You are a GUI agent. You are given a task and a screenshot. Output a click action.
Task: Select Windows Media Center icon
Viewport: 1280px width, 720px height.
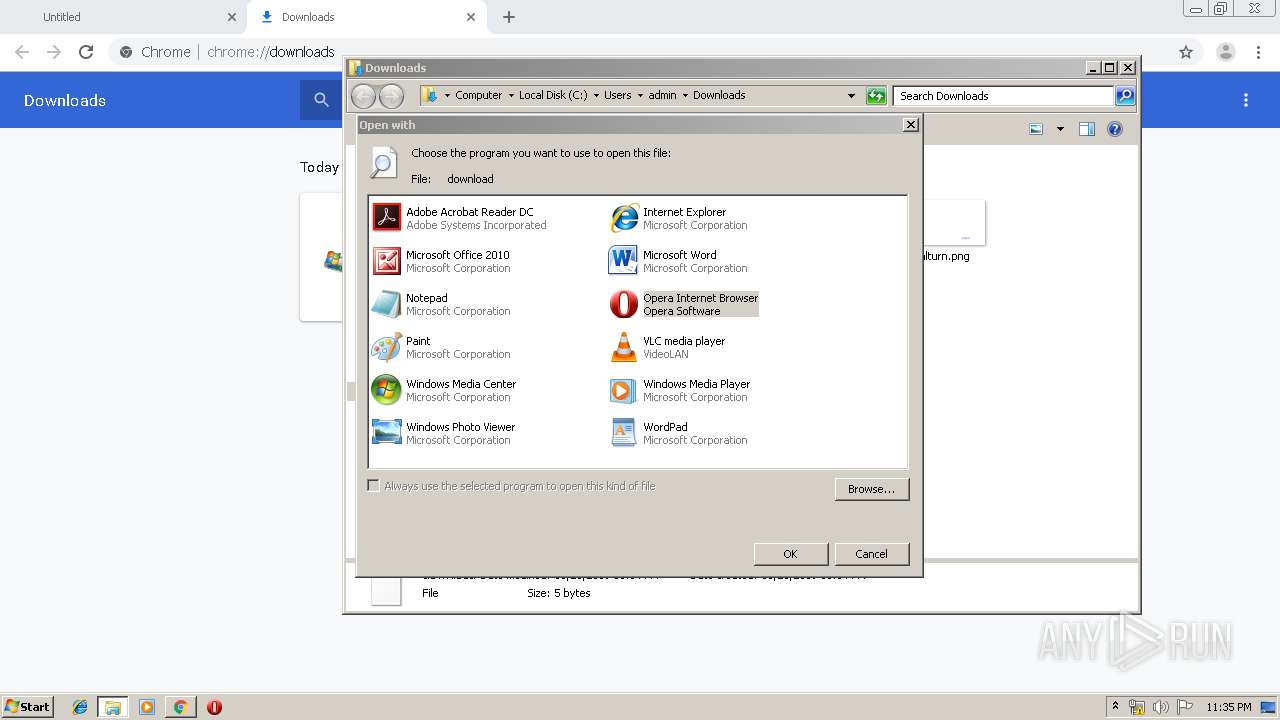386,389
